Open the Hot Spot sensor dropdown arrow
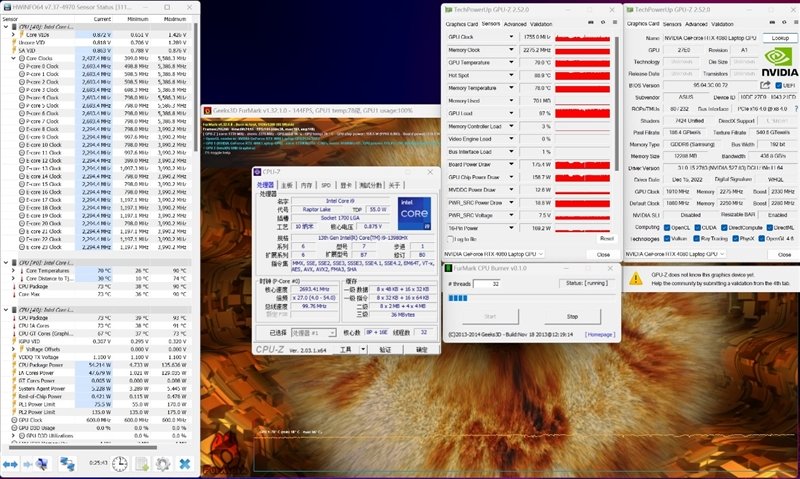The width and height of the screenshot is (800, 479). pyautogui.click(x=511, y=75)
